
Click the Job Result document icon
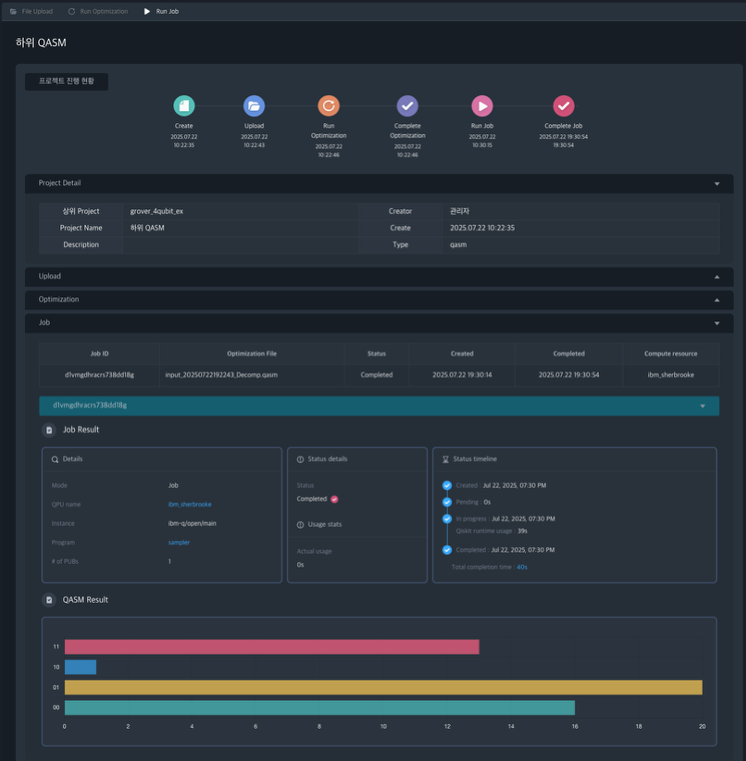(x=49, y=430)
